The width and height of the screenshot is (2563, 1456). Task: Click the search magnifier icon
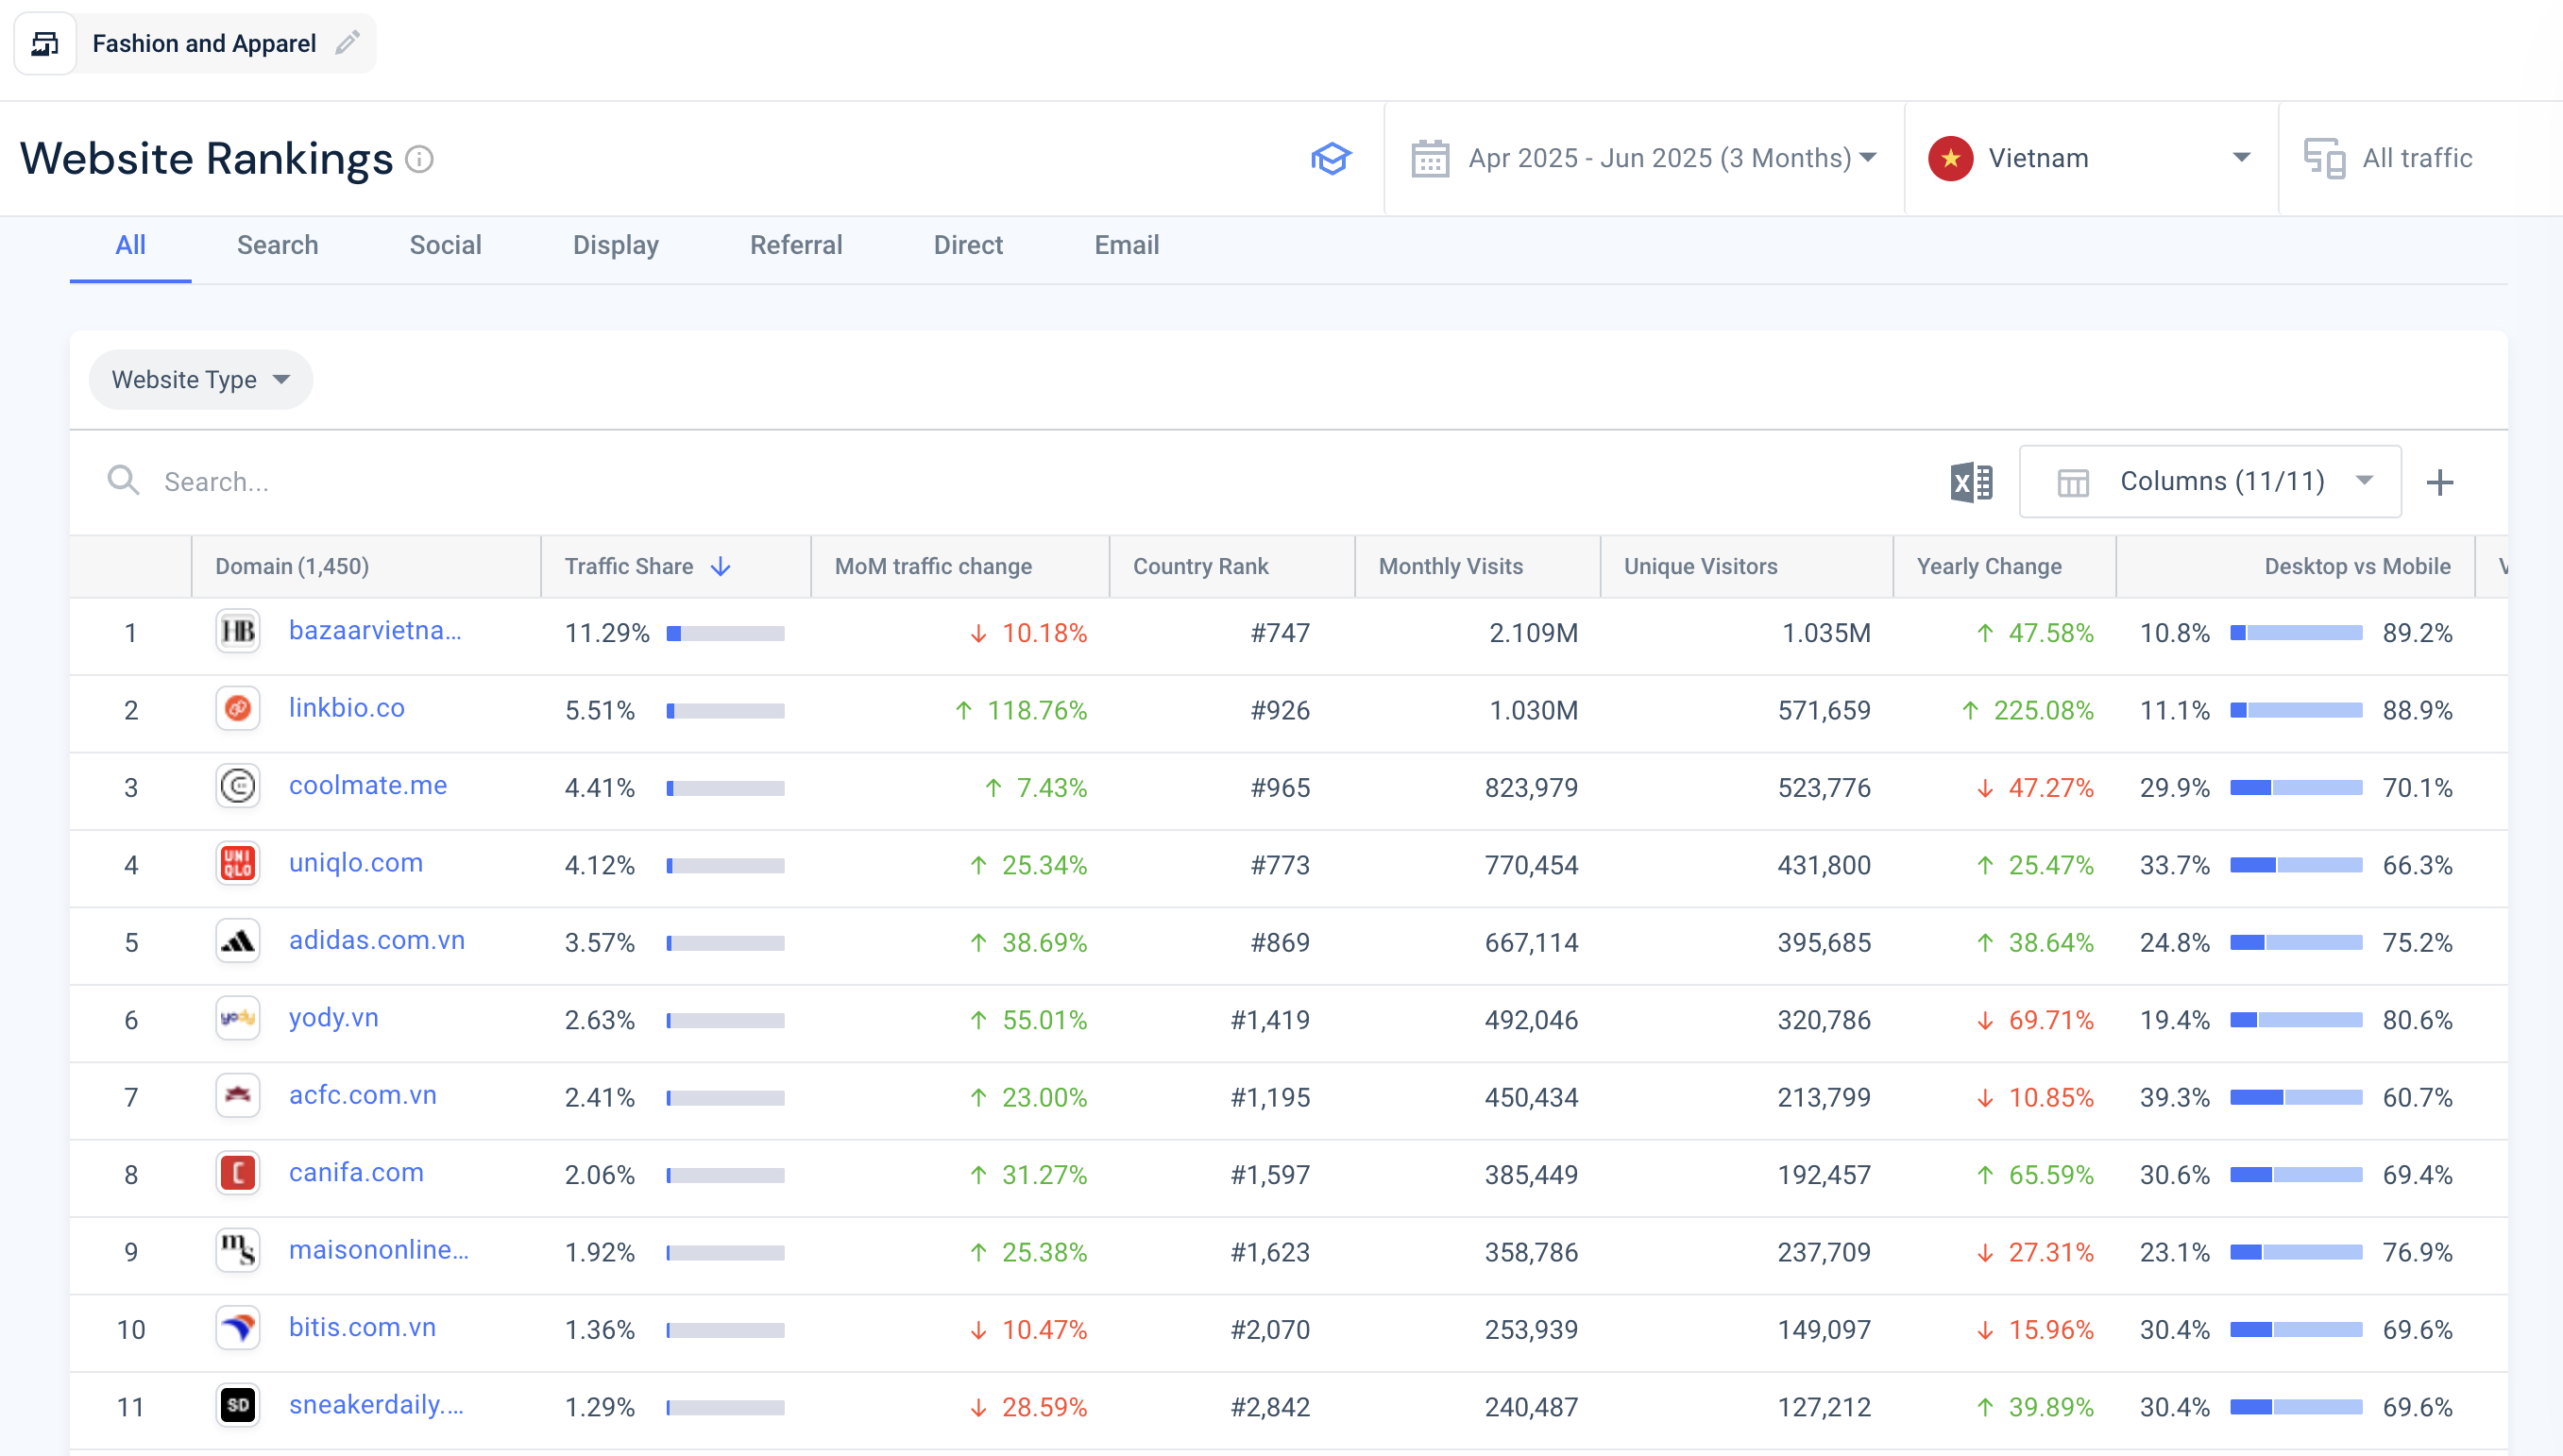[x=123, y=481]
